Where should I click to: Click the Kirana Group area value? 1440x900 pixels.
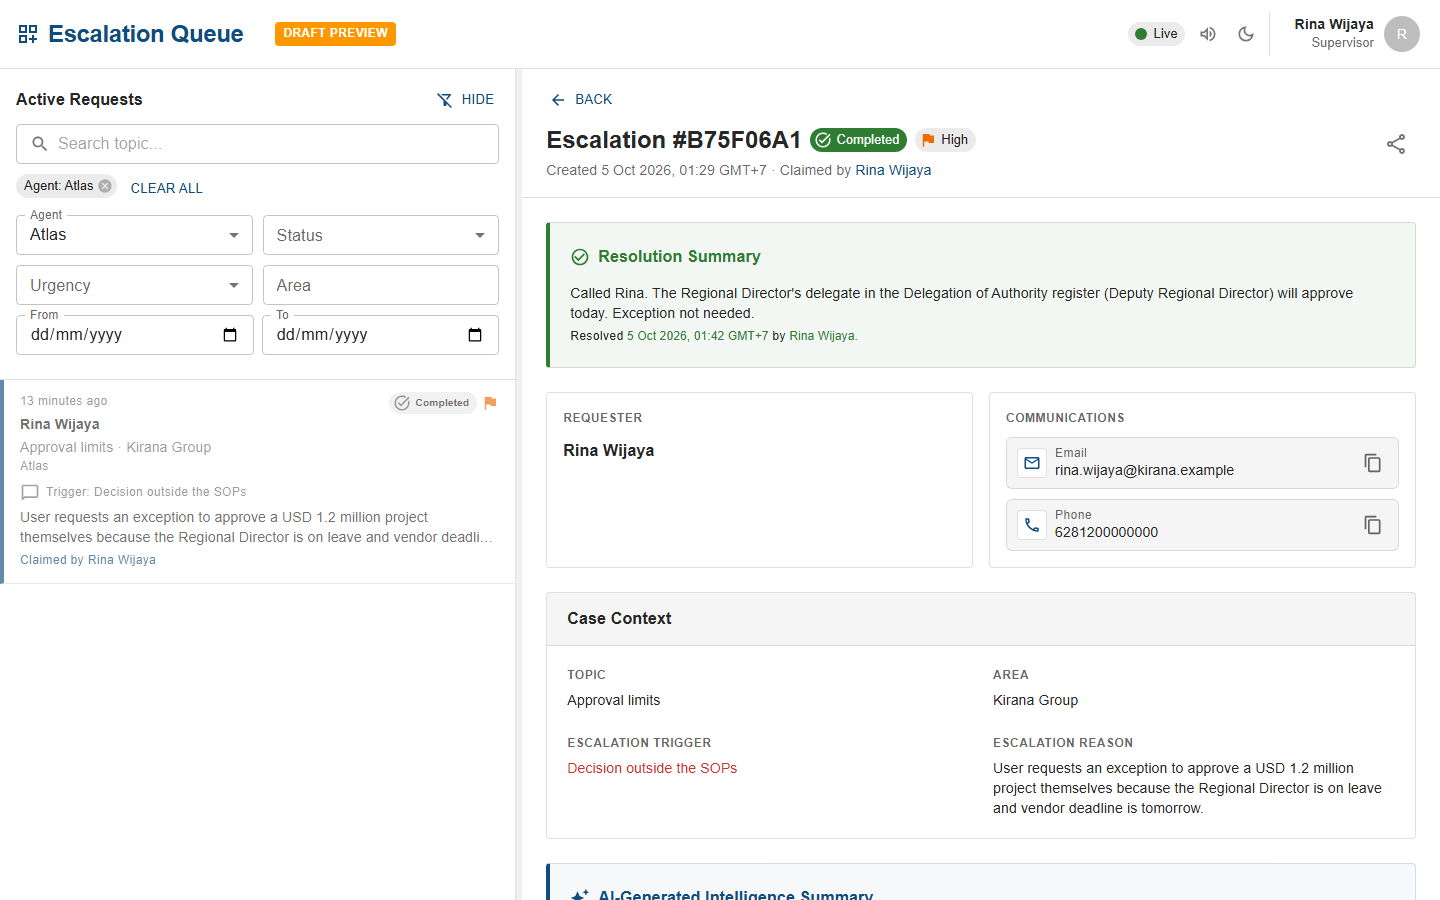coord(1035,700)
